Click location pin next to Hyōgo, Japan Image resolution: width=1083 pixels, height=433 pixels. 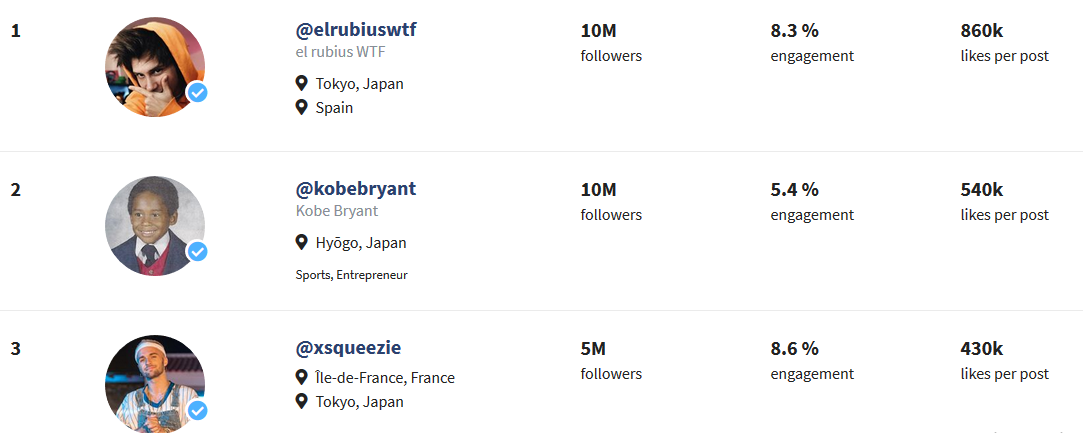pyautogui.click(x=300, y=242)
